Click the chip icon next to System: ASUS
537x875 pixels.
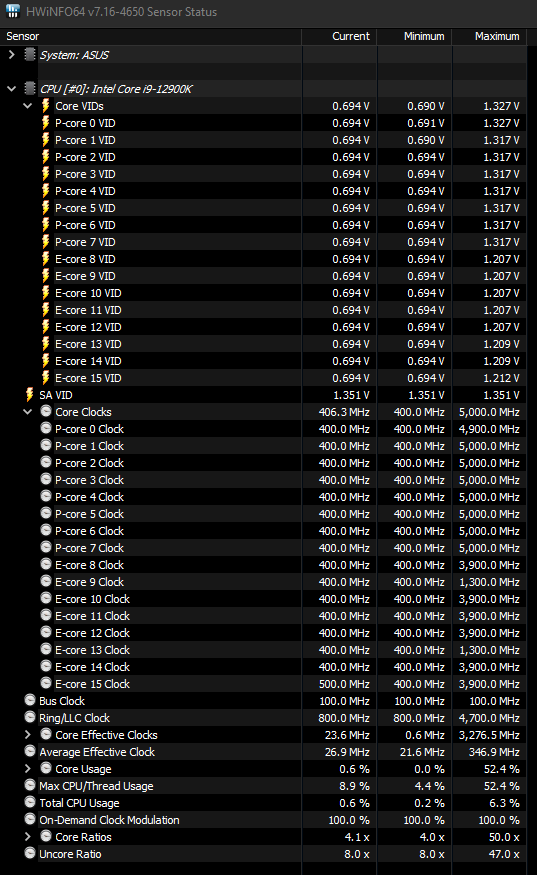(x=30, y=54)
